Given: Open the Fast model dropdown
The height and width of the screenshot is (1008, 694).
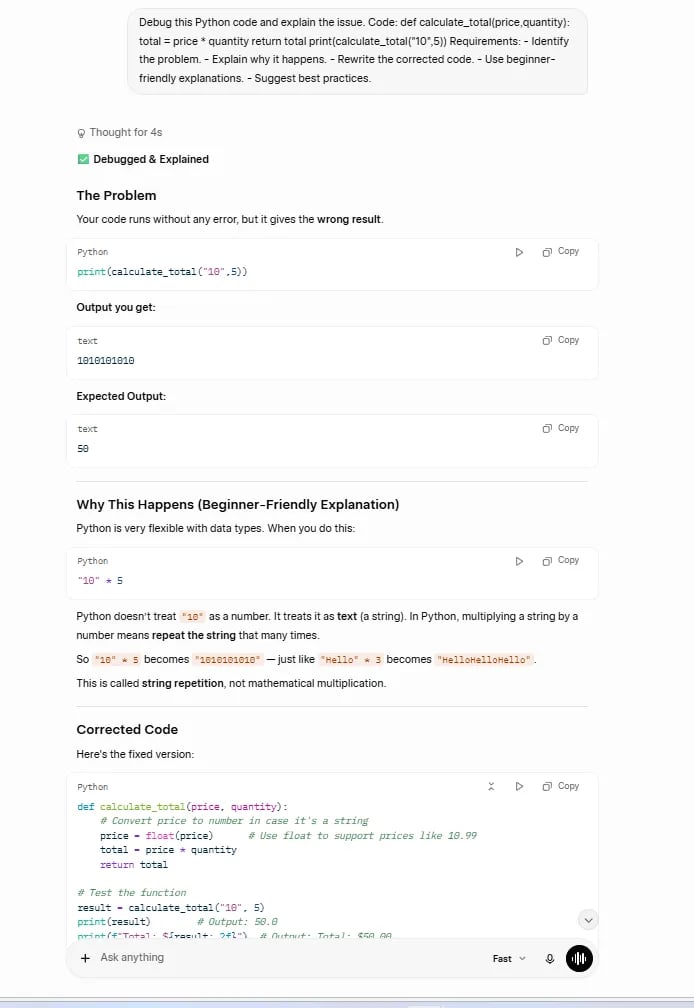Looking at the screenshot, I should [509, 958].
